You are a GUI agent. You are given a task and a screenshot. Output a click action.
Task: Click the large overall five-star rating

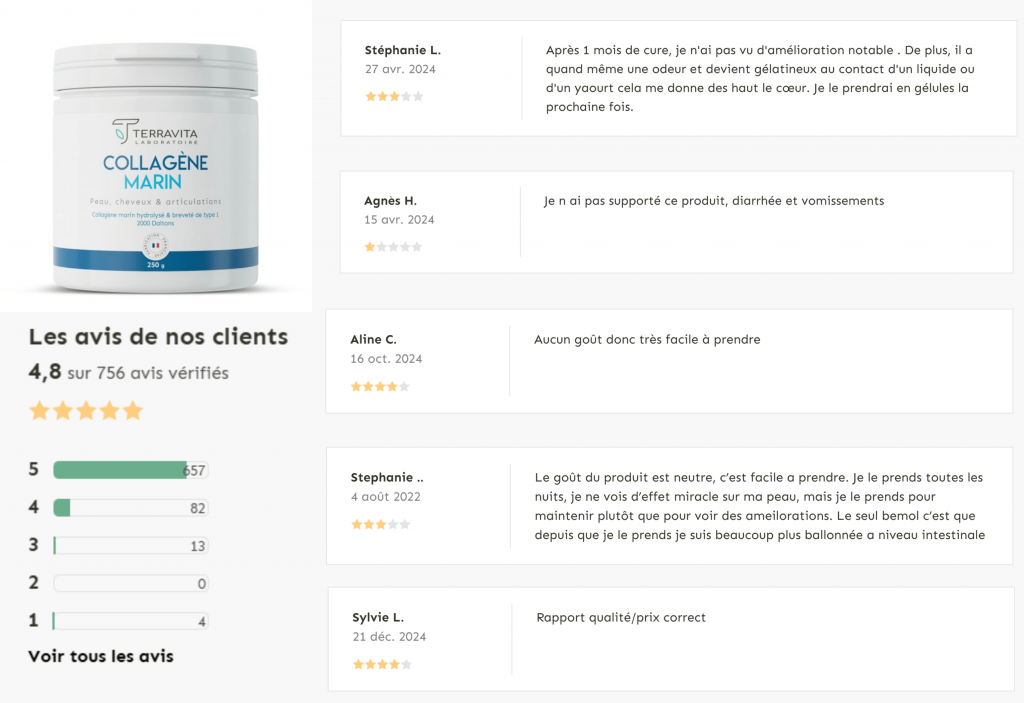click(86, 411)
